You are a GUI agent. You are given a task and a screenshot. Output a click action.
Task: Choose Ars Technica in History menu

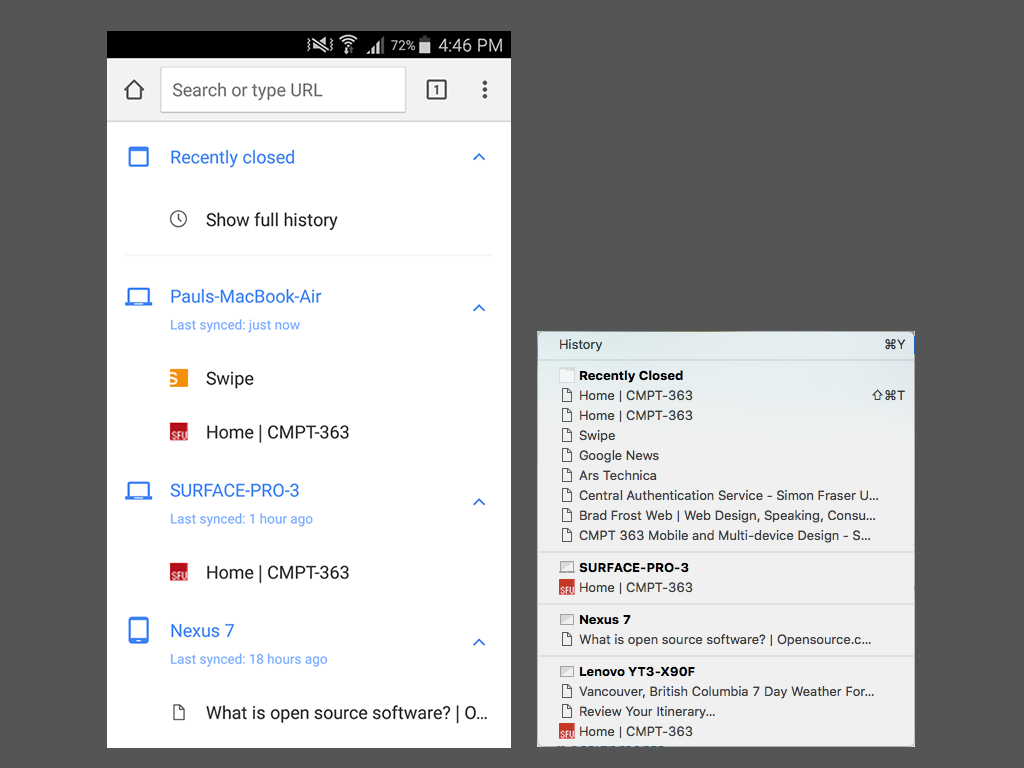click(x=726, y=475)
